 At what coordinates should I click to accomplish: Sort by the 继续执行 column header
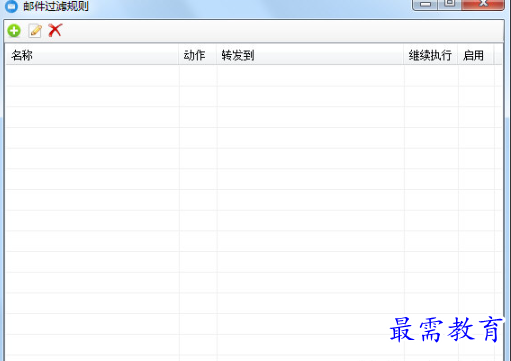(431, 55)
